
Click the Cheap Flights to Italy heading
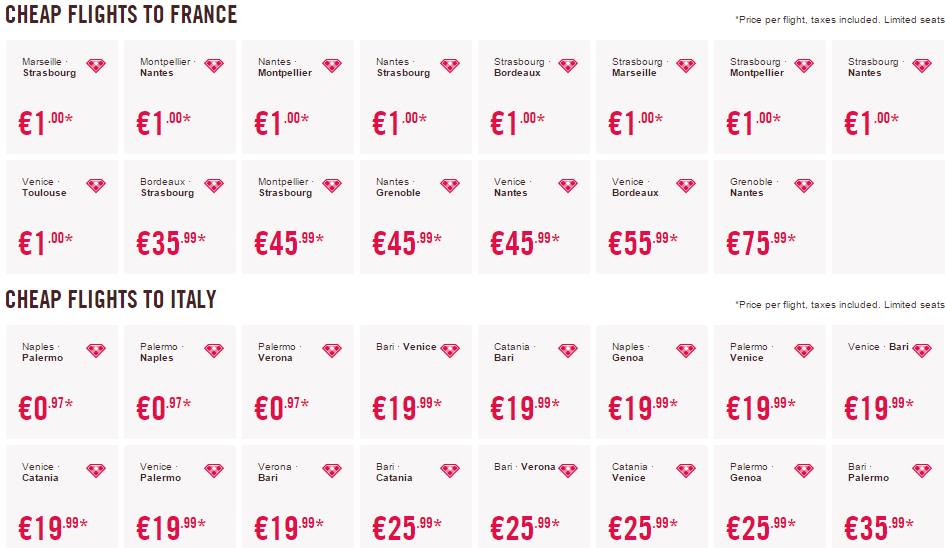coord(111,300)
